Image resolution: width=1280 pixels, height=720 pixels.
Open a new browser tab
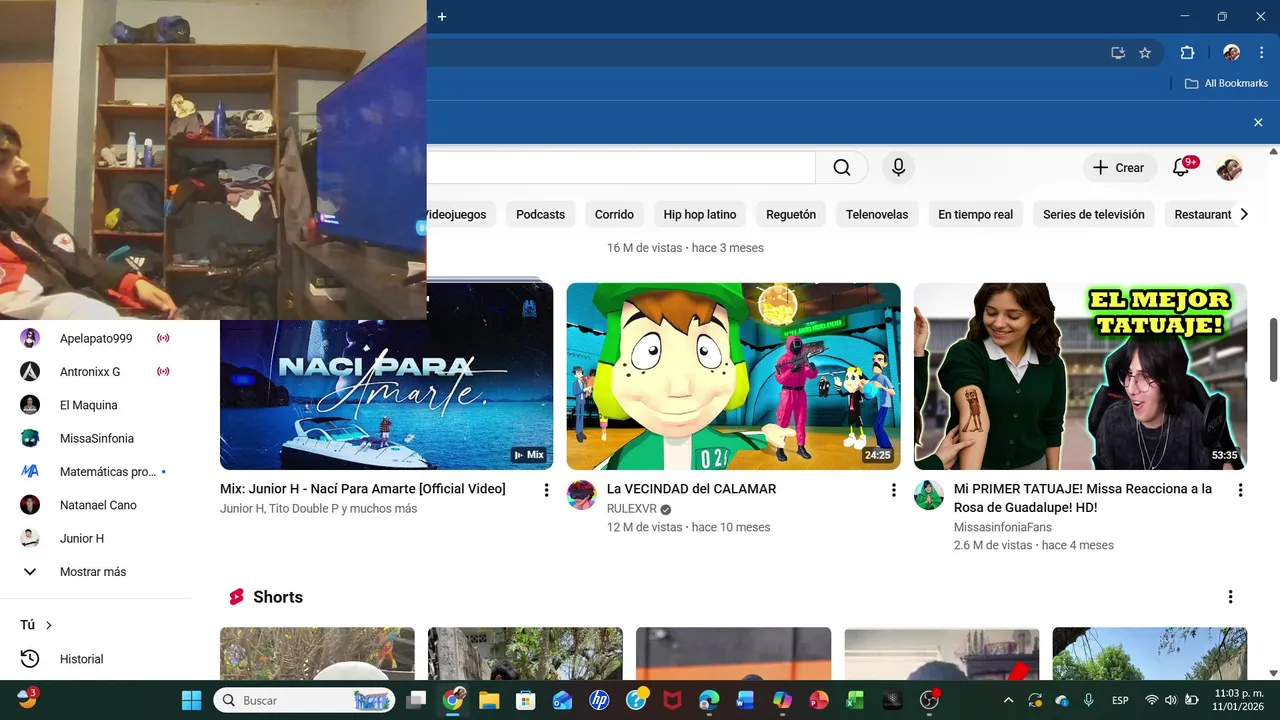click(x=442, y=16)
